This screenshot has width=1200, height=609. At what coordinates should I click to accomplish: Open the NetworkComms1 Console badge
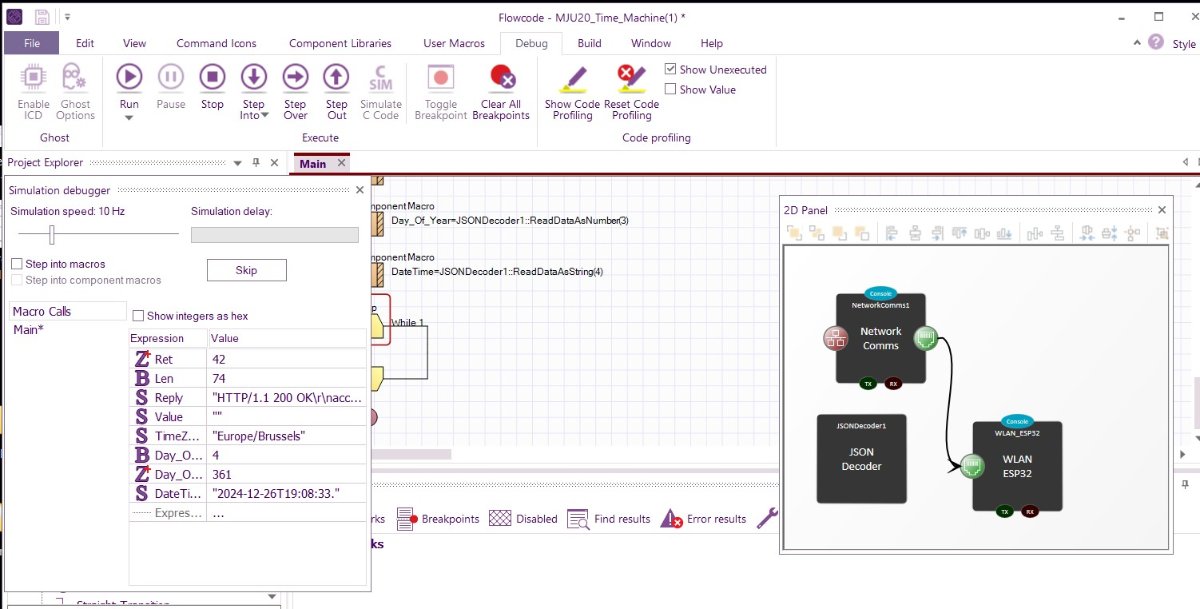click(881, 294)
